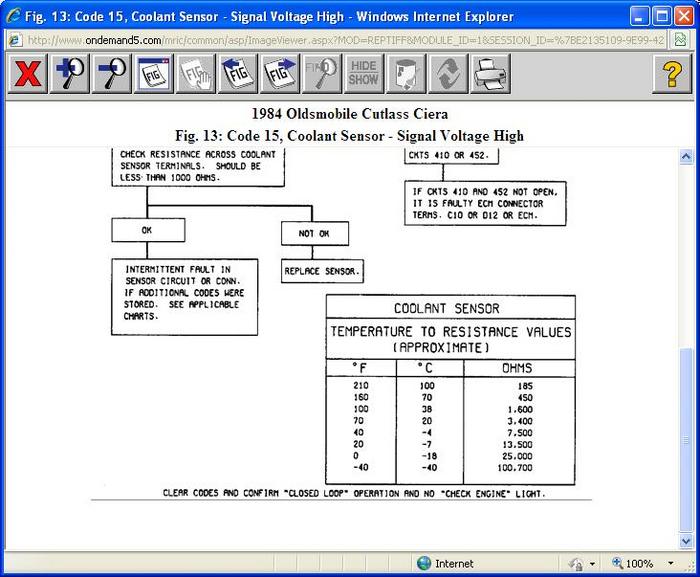This screenshot has height=577, width=700.
Task: Click the 1984 Oldsmobile Cutlass Ciera heading
Action: click(x=350, y=114)
